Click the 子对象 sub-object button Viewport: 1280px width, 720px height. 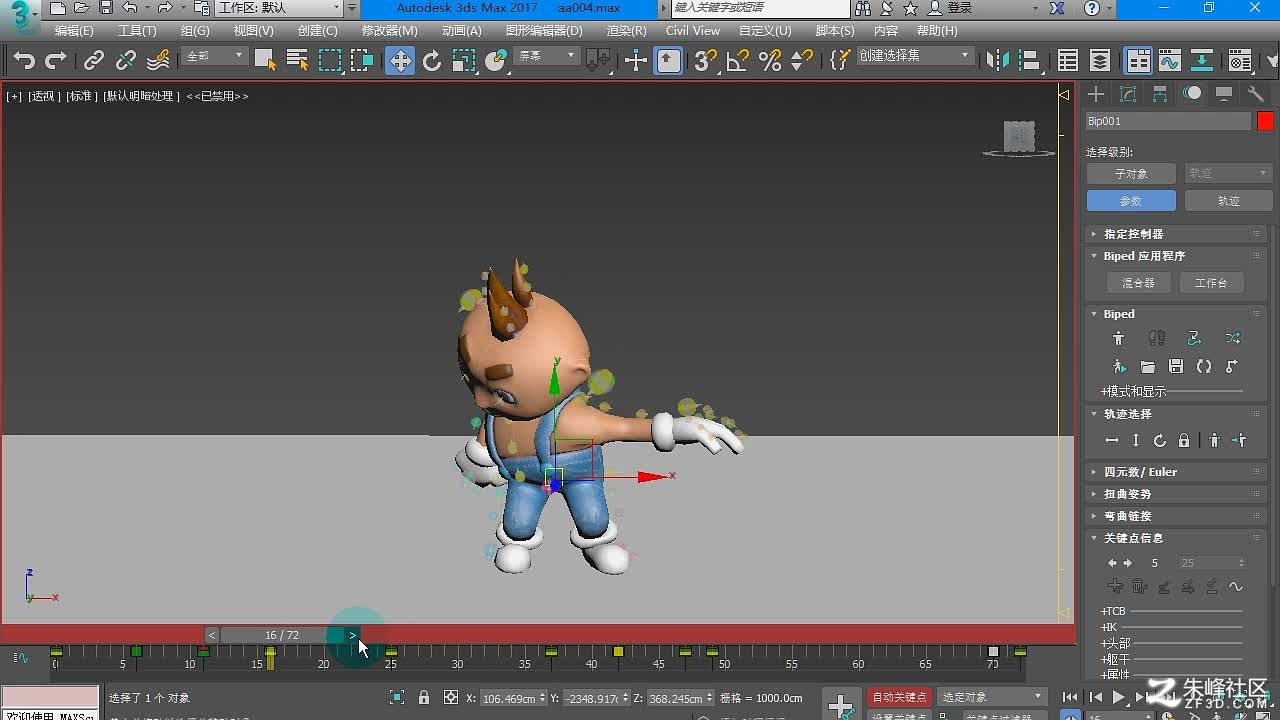(x=1131, y=173)
